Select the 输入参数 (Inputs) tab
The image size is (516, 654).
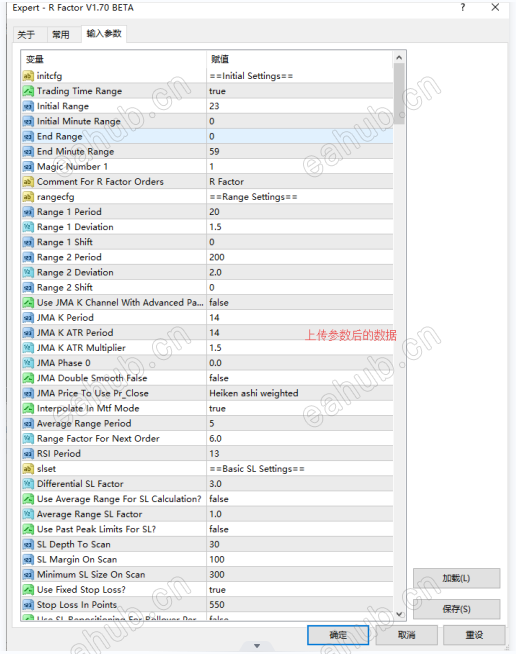point(104,33)
